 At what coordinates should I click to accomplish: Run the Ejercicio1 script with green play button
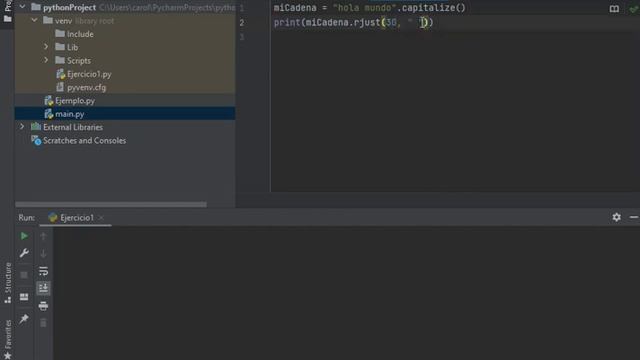pos(24,236)
